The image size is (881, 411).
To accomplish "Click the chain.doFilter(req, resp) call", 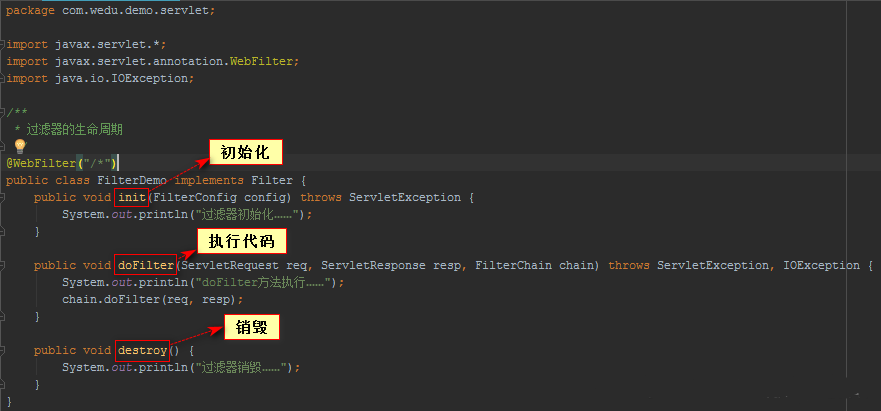I will click(x=152, y=299).
